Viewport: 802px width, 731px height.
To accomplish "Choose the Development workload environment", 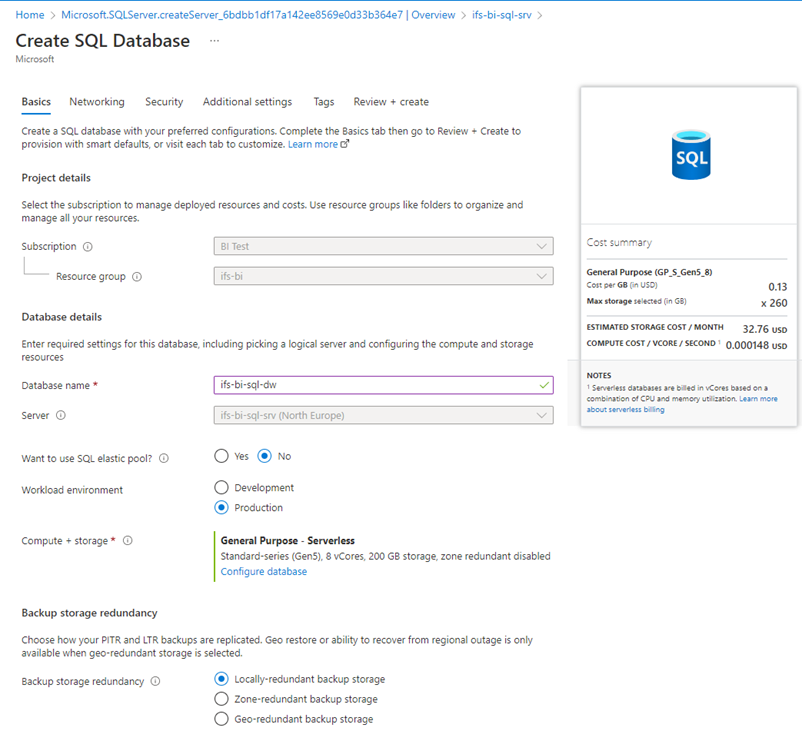I will [221, 487].
